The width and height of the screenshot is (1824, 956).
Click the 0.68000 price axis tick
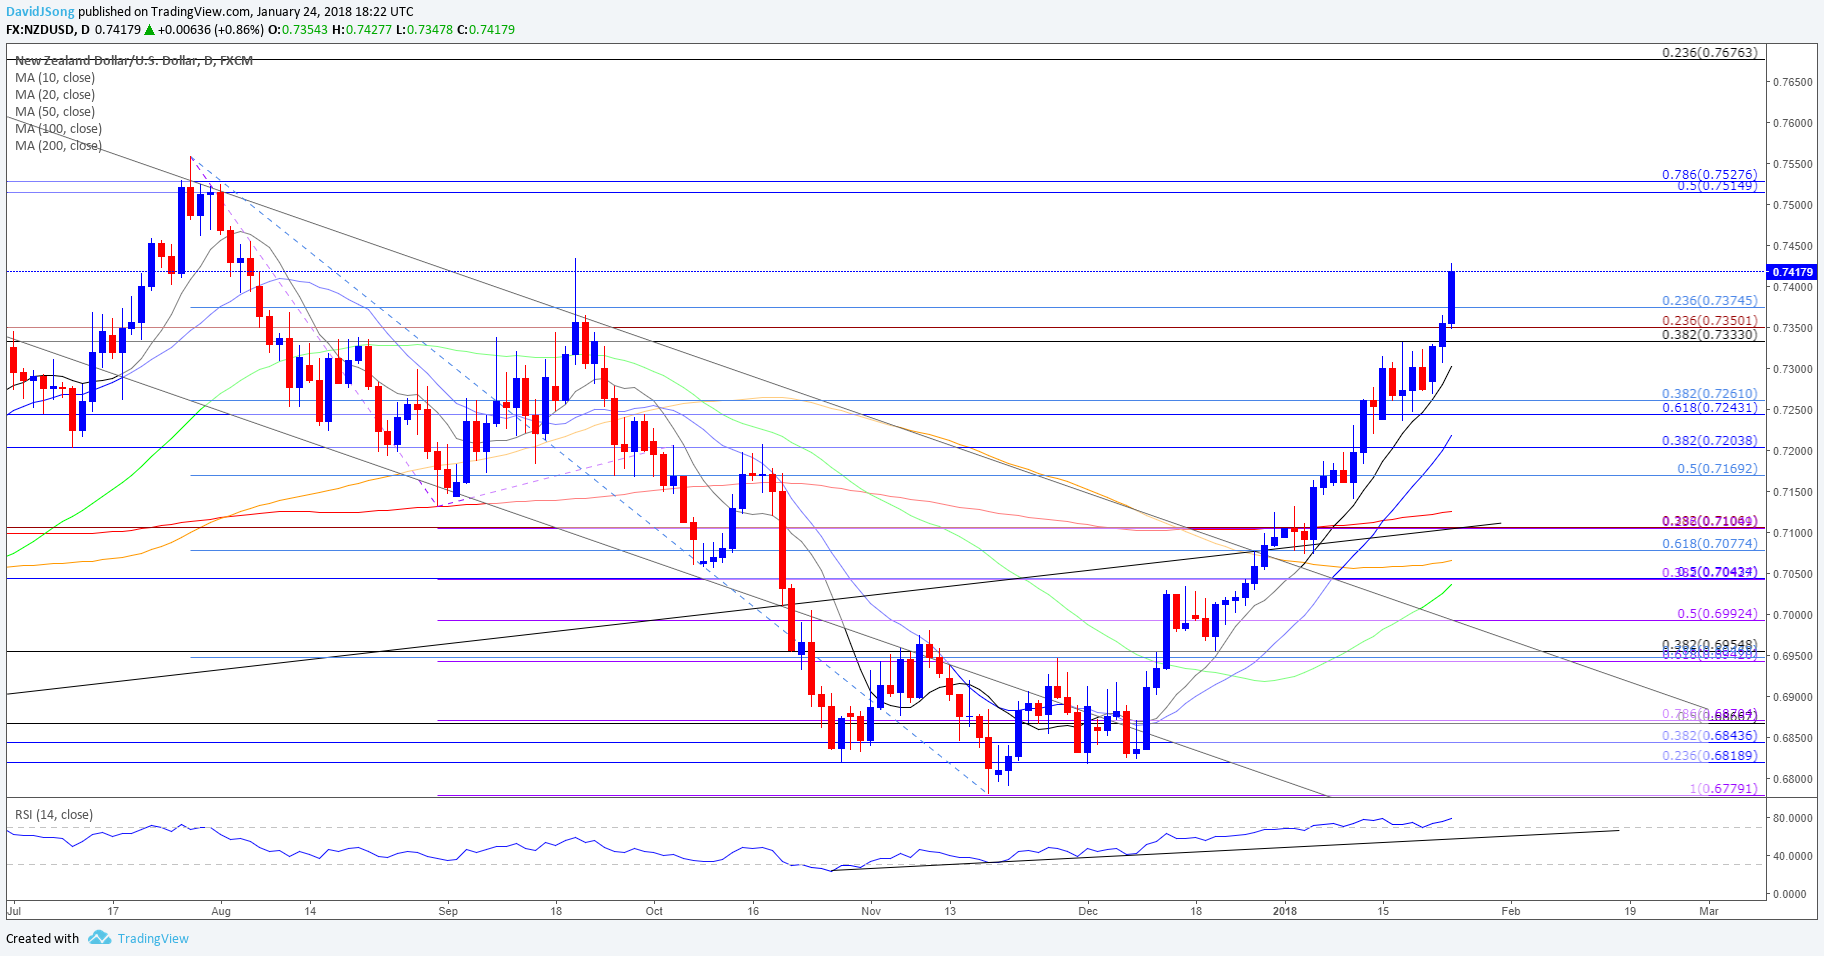click(1792, 779)
